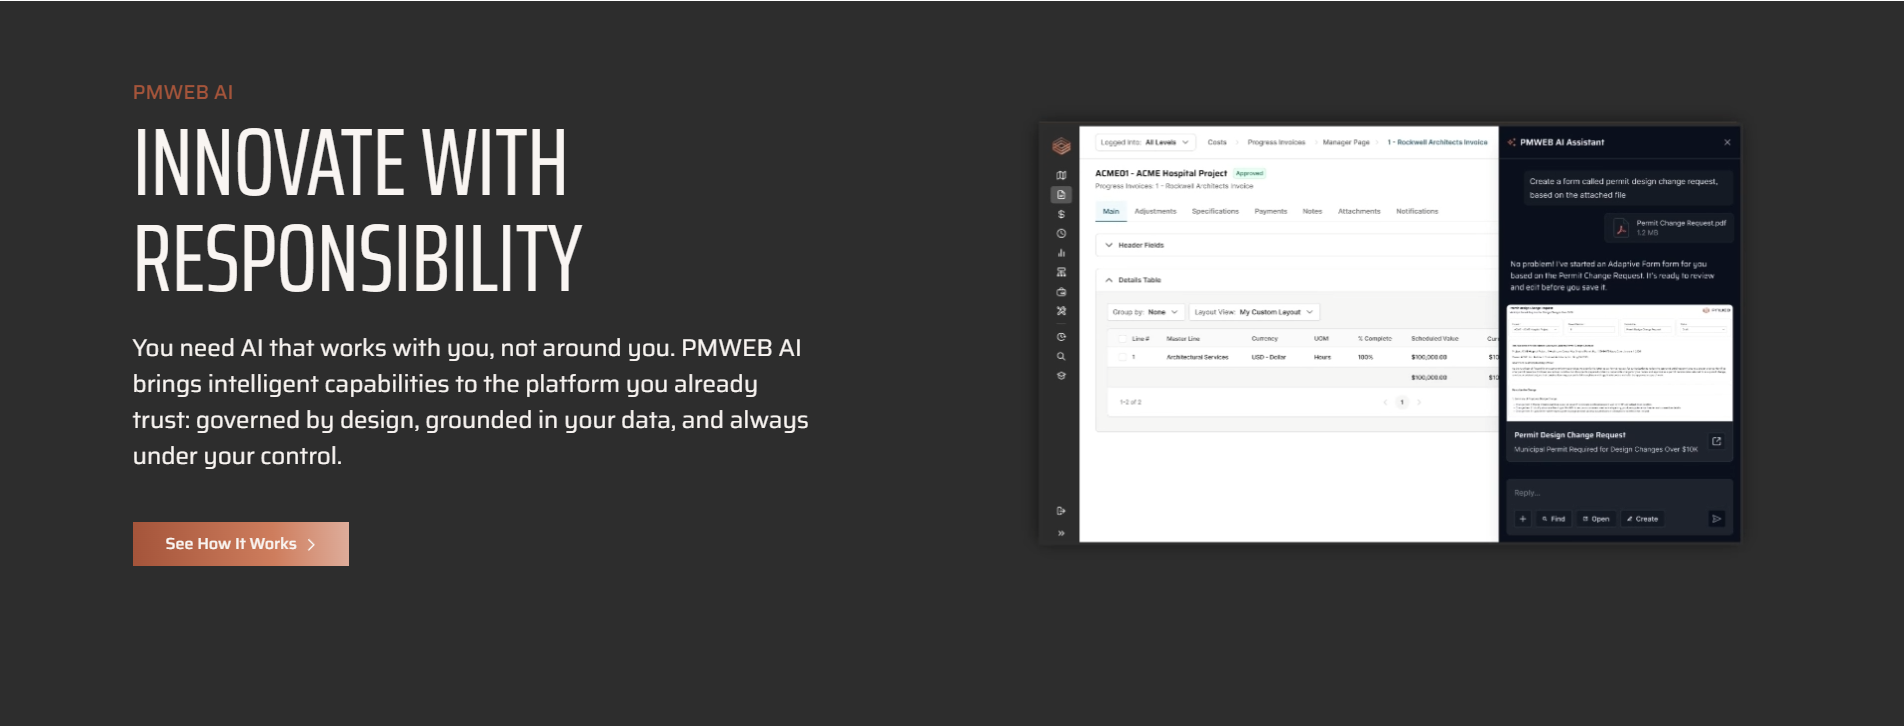Image resolution: width=1904 pixels, height=726 pixels.
Task: Open the map icon in the sidebar
Action: [x=1061, y=175]
